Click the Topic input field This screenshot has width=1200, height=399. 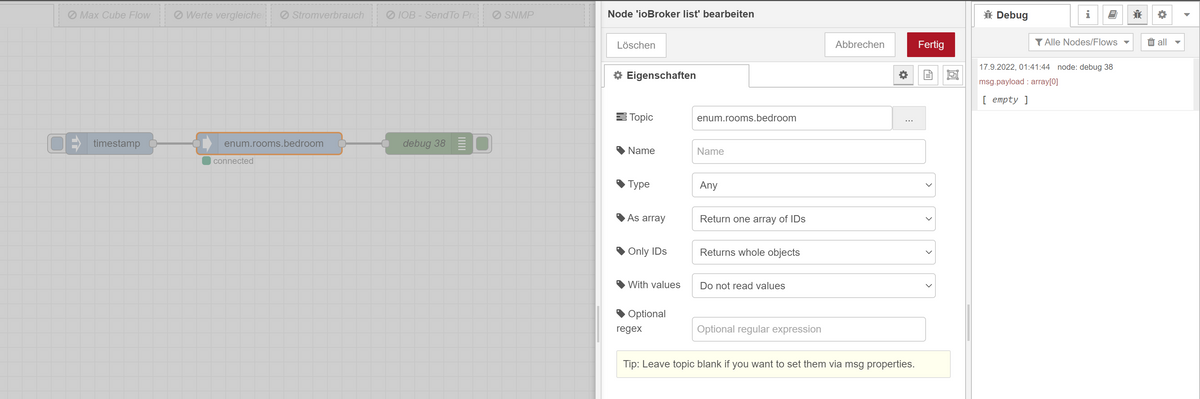[792, 118]
